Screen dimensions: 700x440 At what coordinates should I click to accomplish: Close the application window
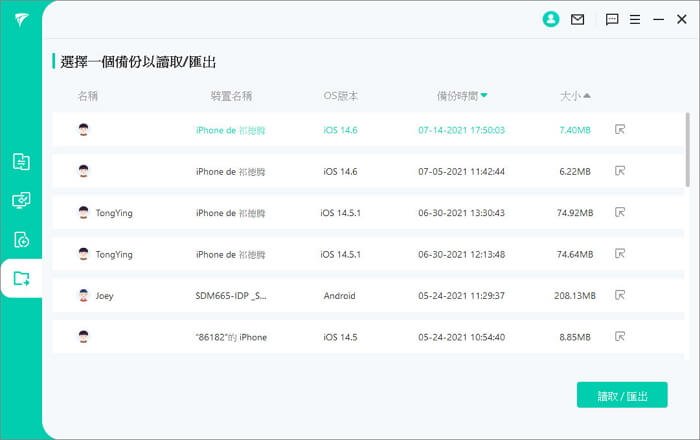(x=682, y=19)
